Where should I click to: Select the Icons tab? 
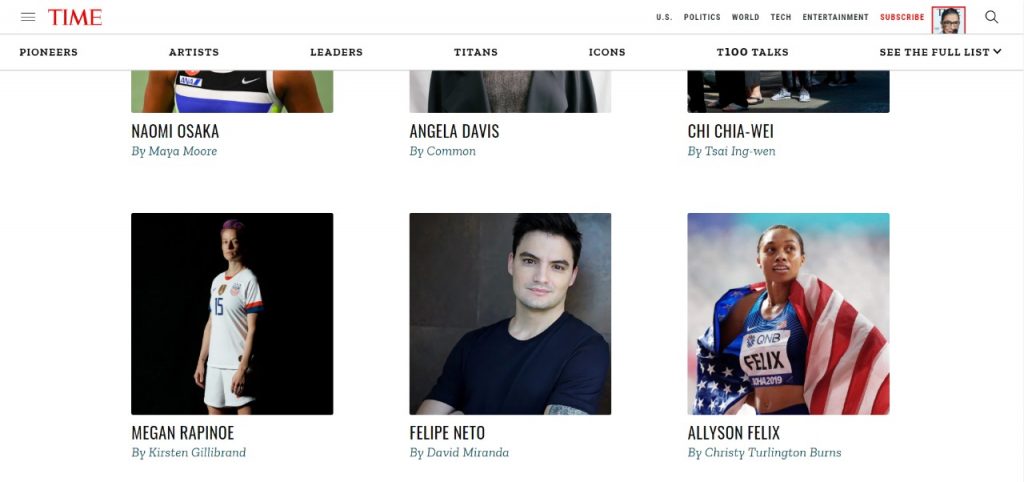pos(607,52)
